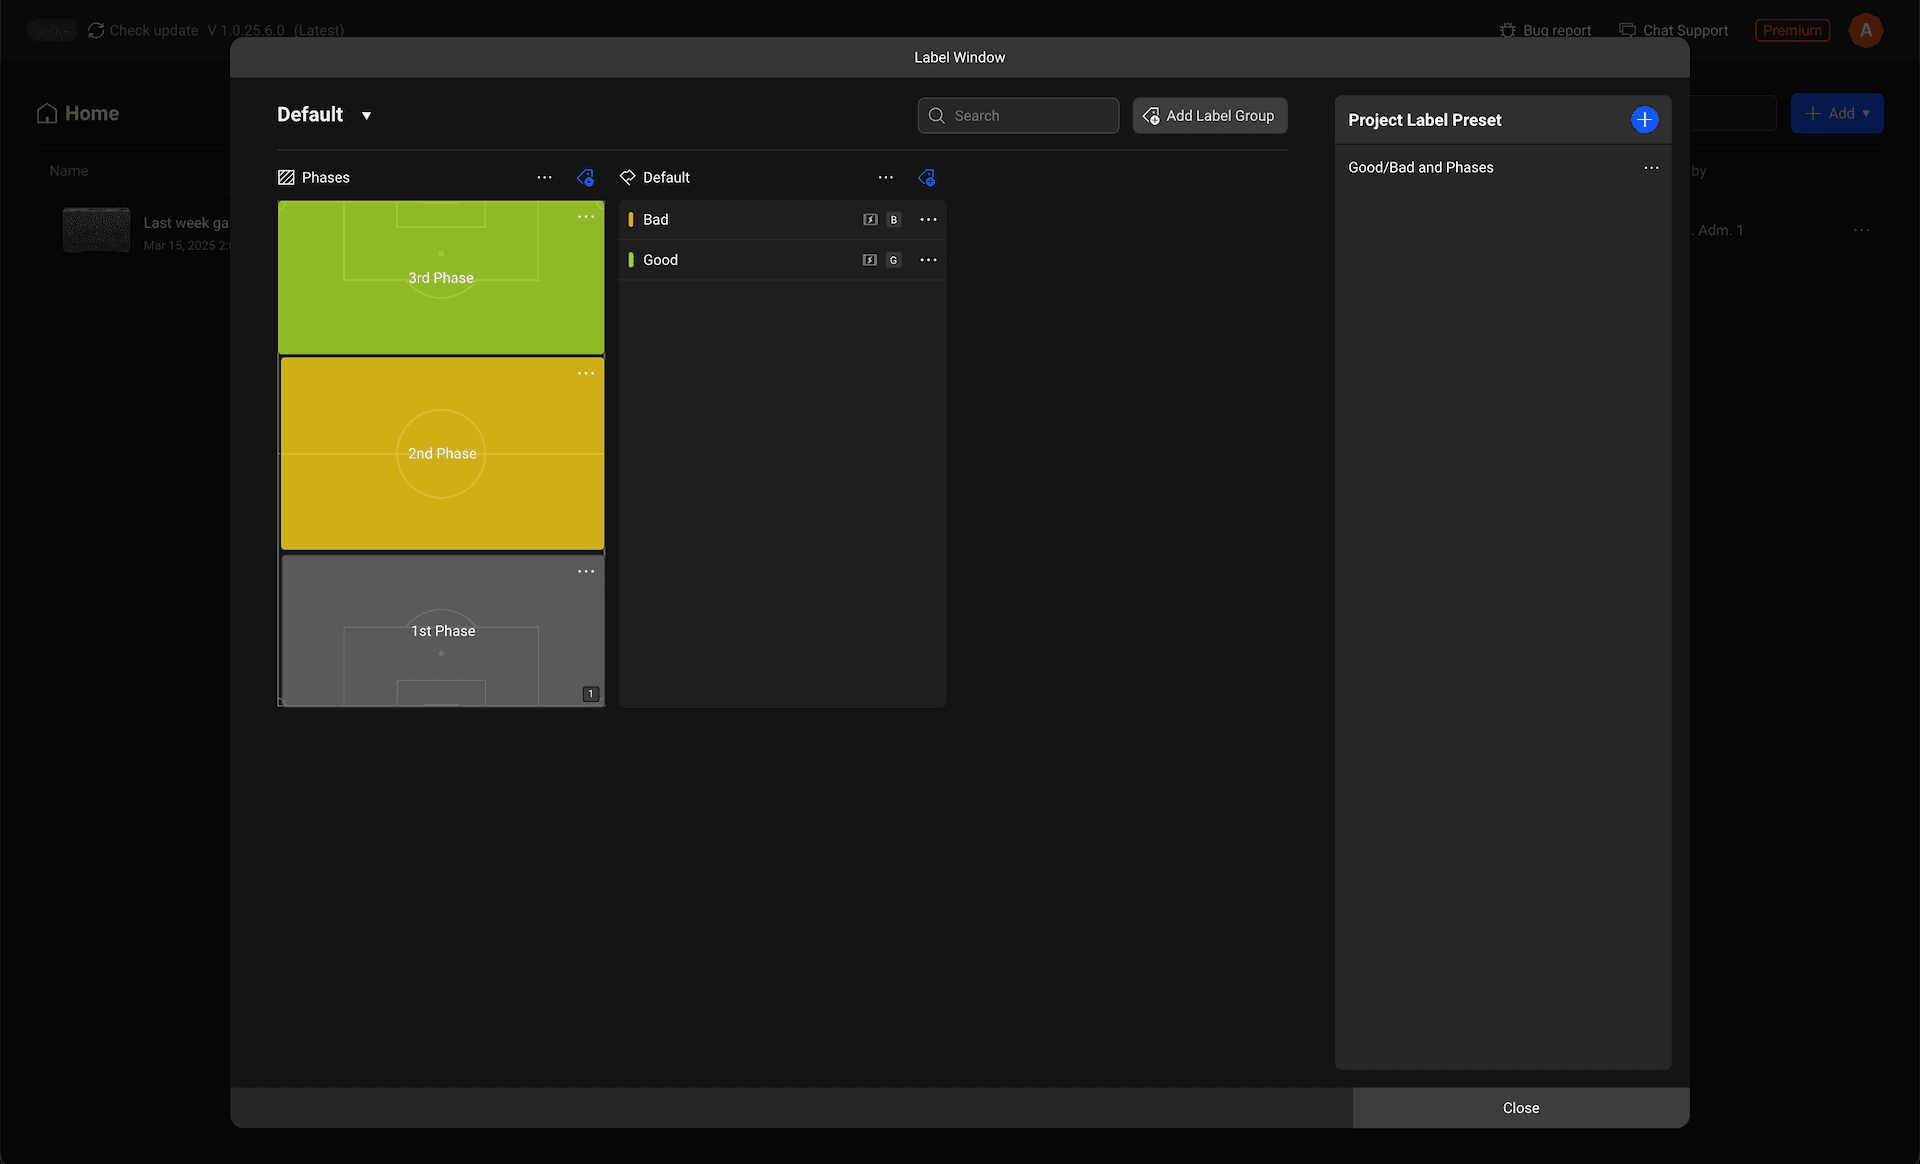This screenshot has width=1920, height=1164.
Task: Click the blue add-label icon beside Default
Action: click(926, 178)
